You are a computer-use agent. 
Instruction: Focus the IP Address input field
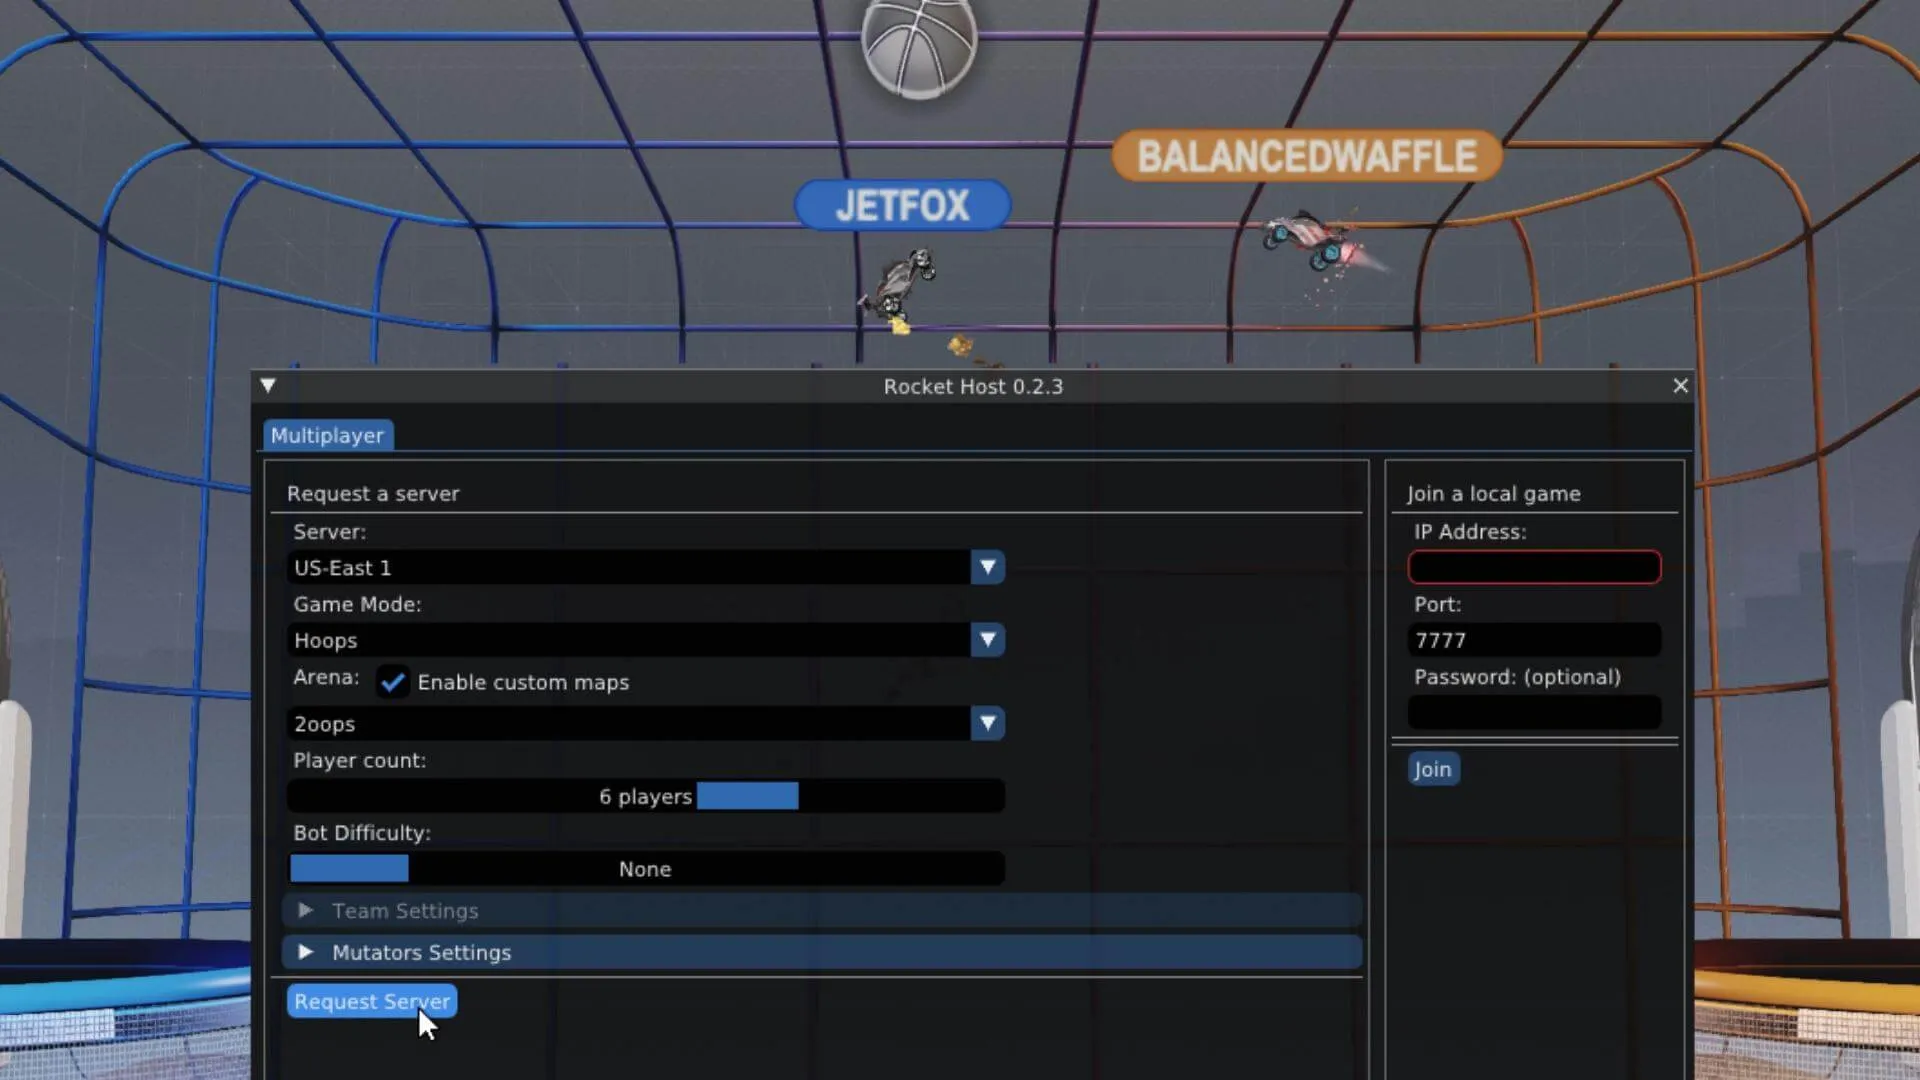[x=1534, y=568]
